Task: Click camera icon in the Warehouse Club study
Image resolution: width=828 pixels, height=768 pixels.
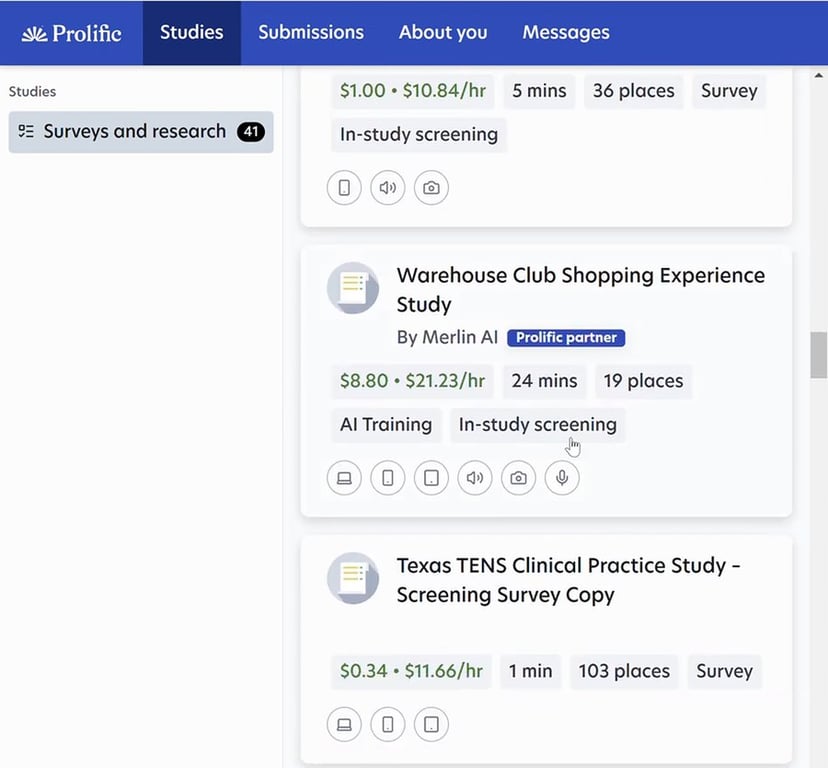Action: pyautogui.click(x=519, y=478)
